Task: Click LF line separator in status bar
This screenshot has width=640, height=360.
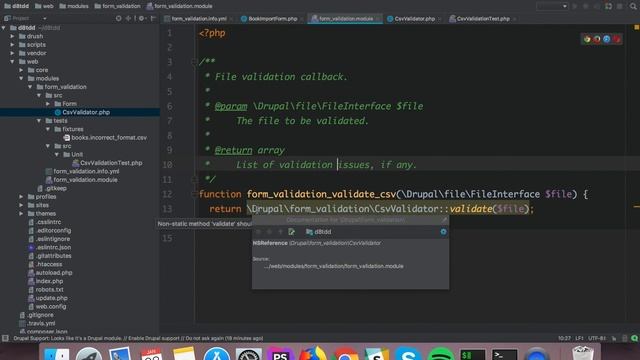Action: 579,338
